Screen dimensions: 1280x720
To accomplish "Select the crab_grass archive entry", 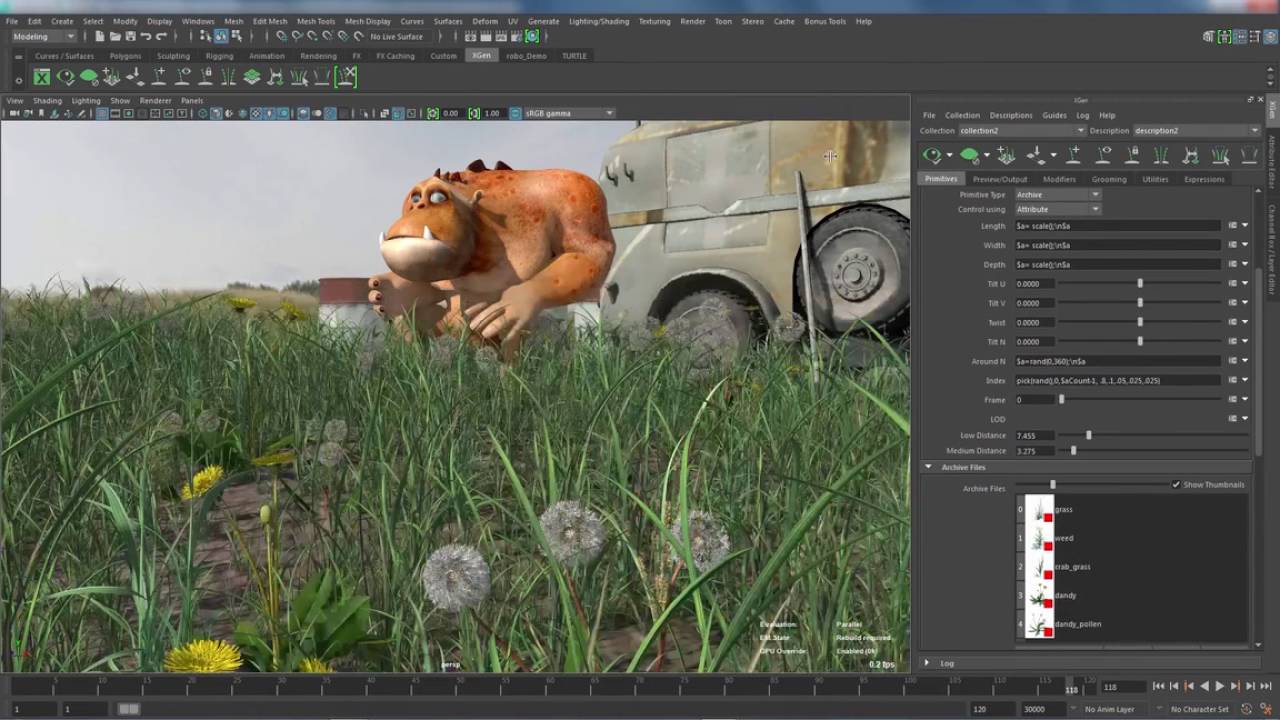I will [x=1072, y=567].
